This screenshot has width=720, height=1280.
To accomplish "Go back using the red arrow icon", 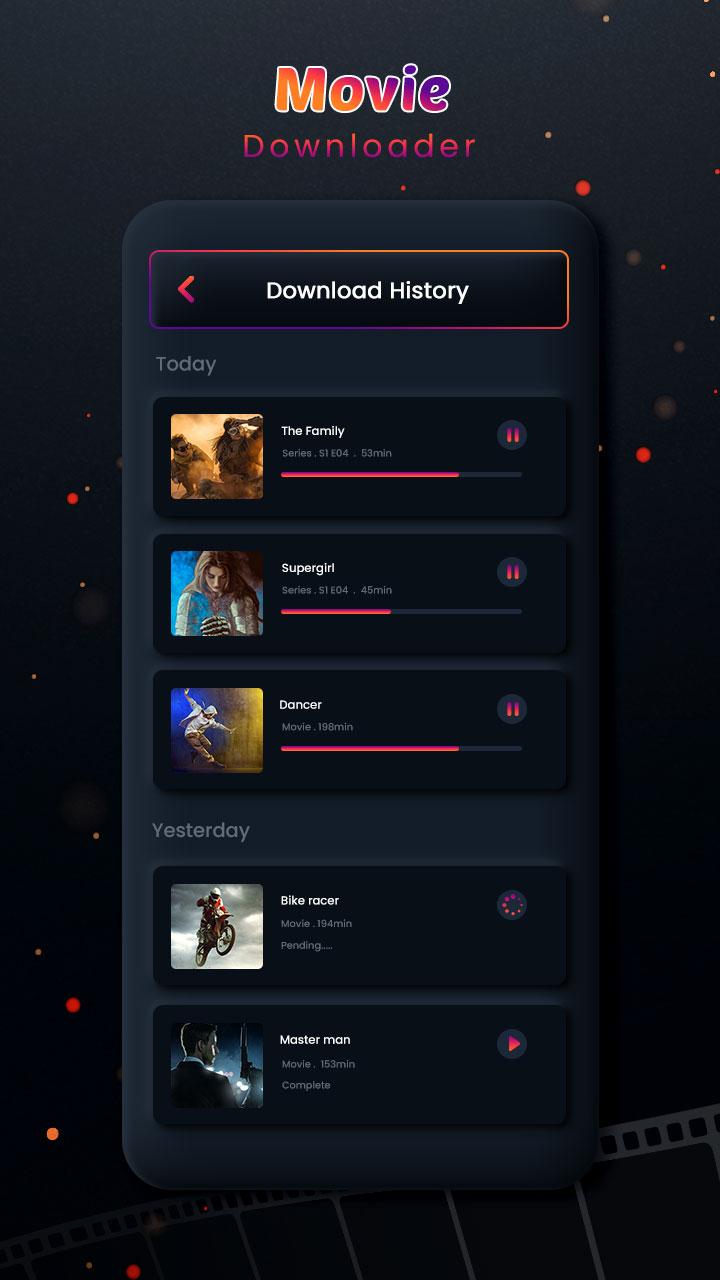I will (x=186, y=289).
